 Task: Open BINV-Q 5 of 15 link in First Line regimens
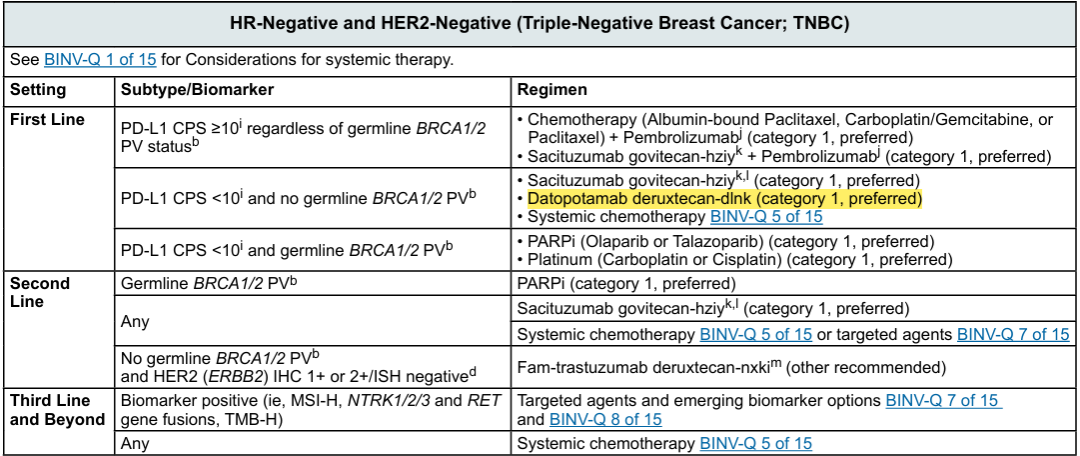click(x=767, y=217)
